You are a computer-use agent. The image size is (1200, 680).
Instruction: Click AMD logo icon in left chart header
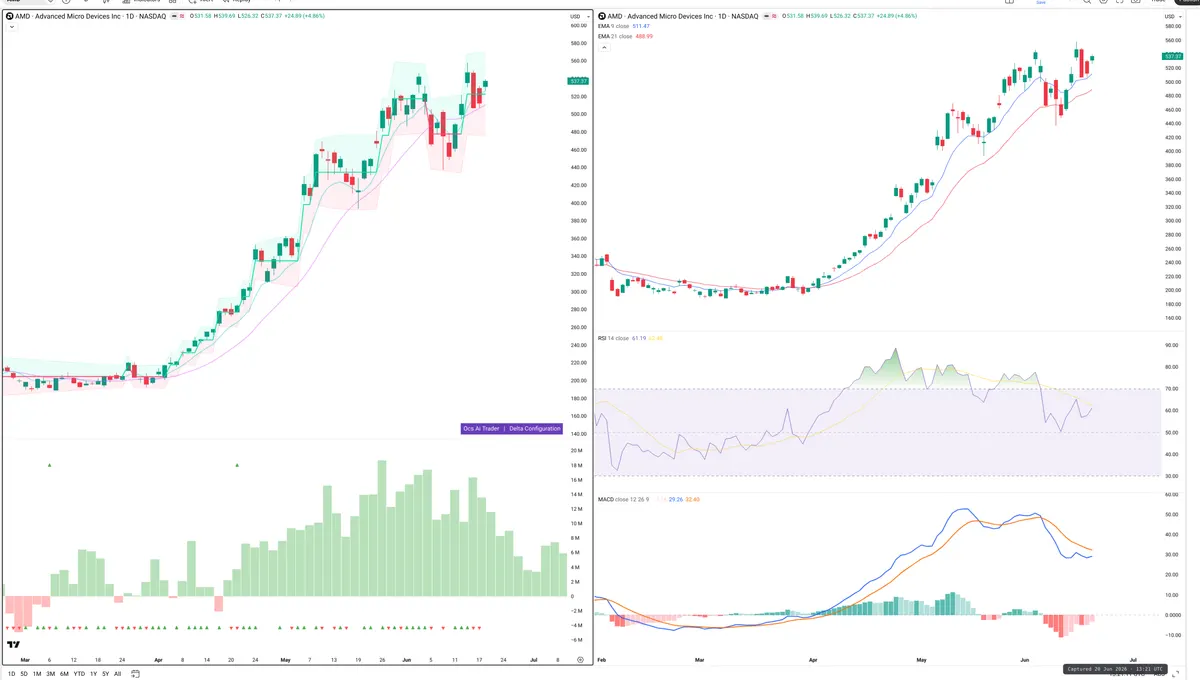(x=11, y=17)
